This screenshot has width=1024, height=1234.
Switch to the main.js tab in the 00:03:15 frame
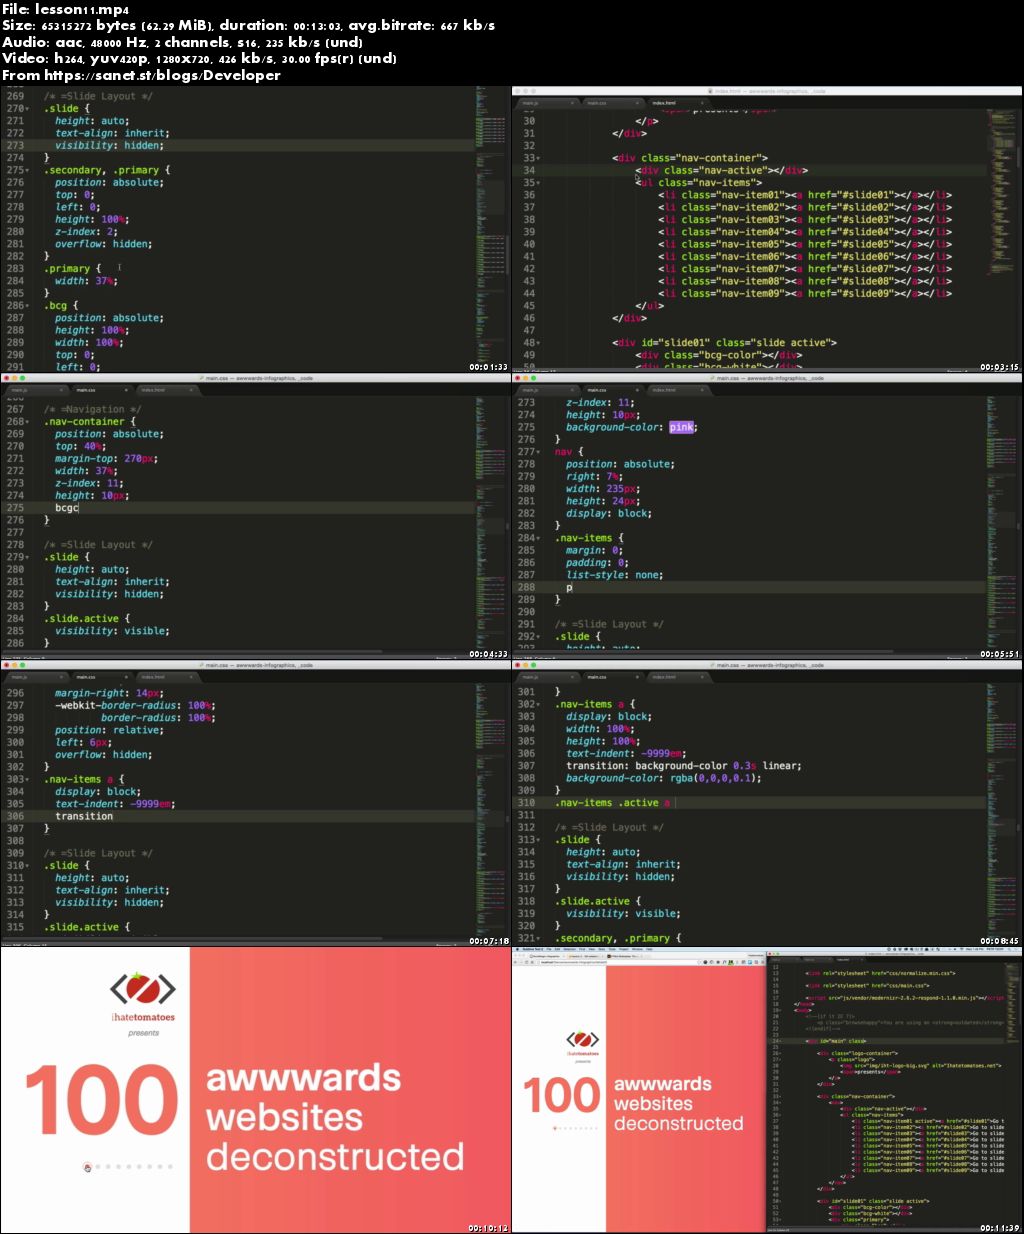545,103
